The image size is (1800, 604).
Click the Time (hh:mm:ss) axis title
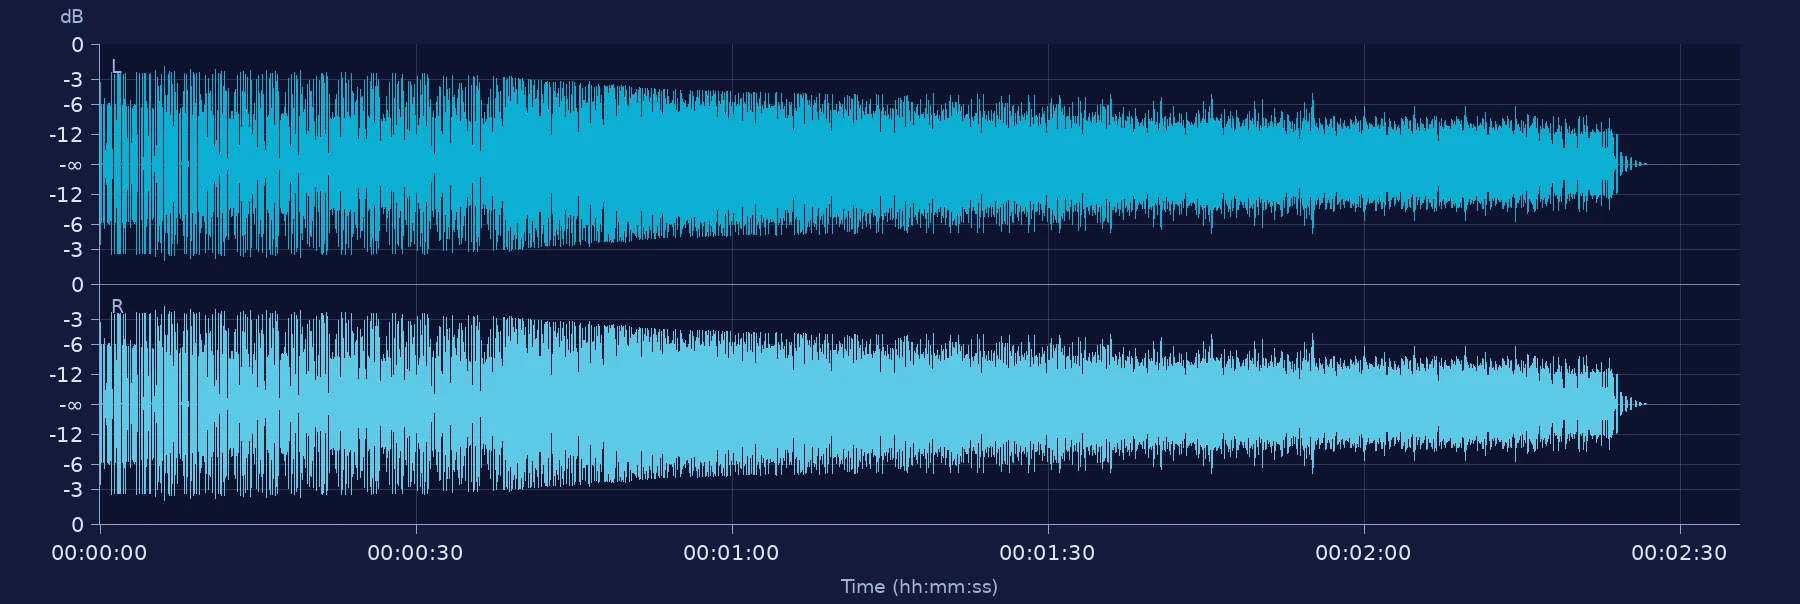pos(919,586)
